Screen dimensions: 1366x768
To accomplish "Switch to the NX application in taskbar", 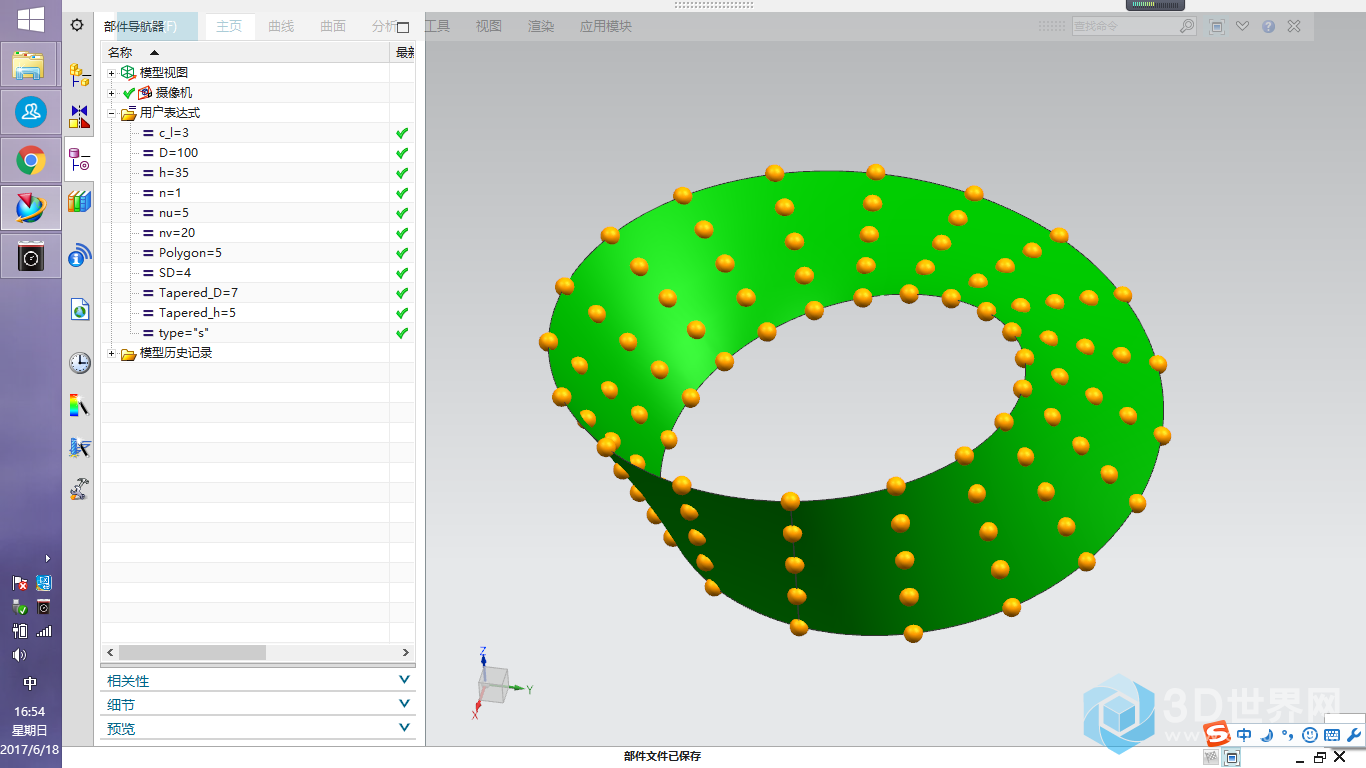I will coord(31,206).
